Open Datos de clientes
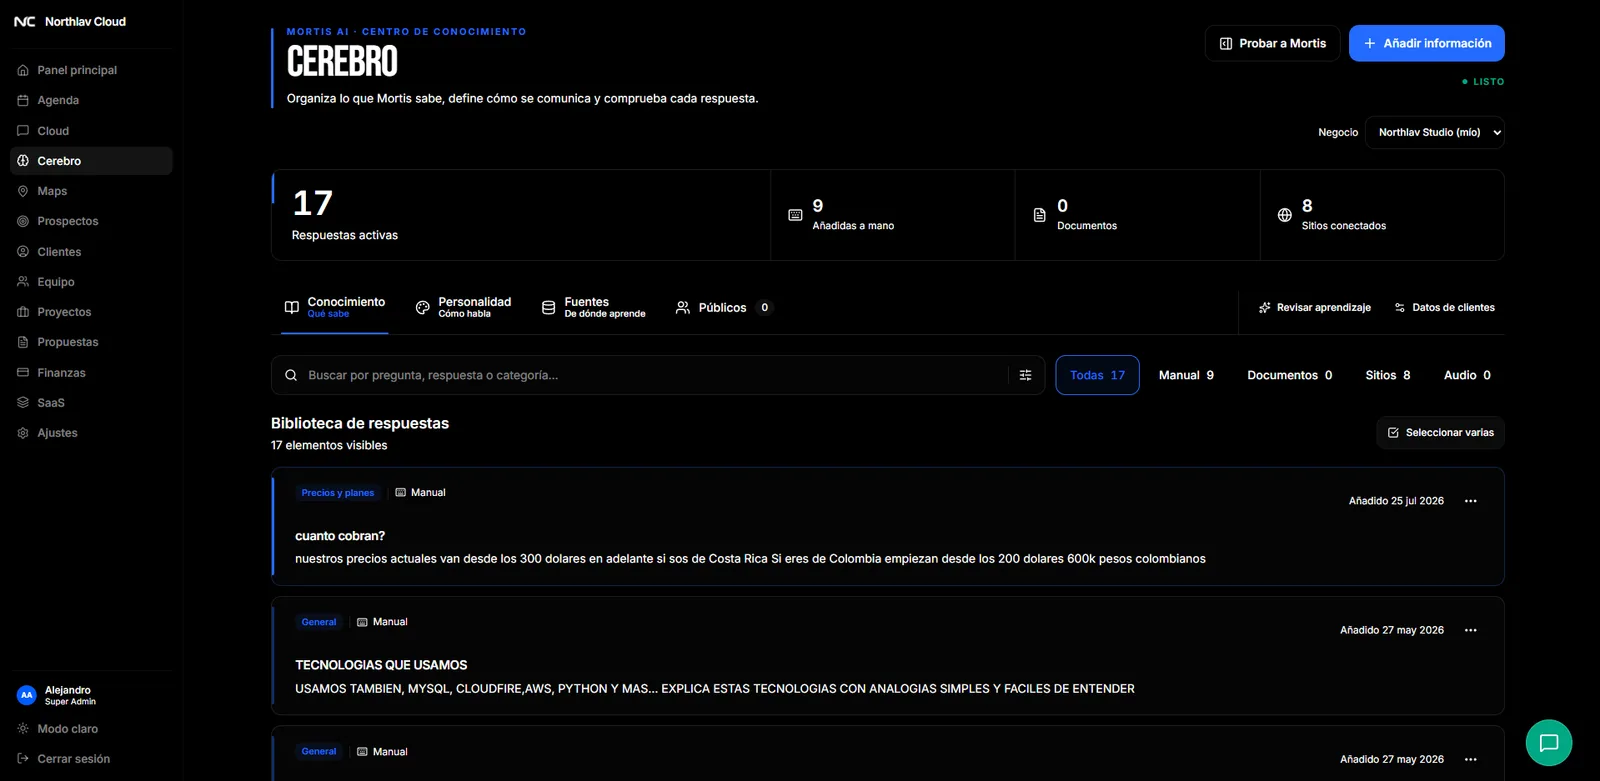Screen dimensions: 1600x781 [x=1444, y=307]
